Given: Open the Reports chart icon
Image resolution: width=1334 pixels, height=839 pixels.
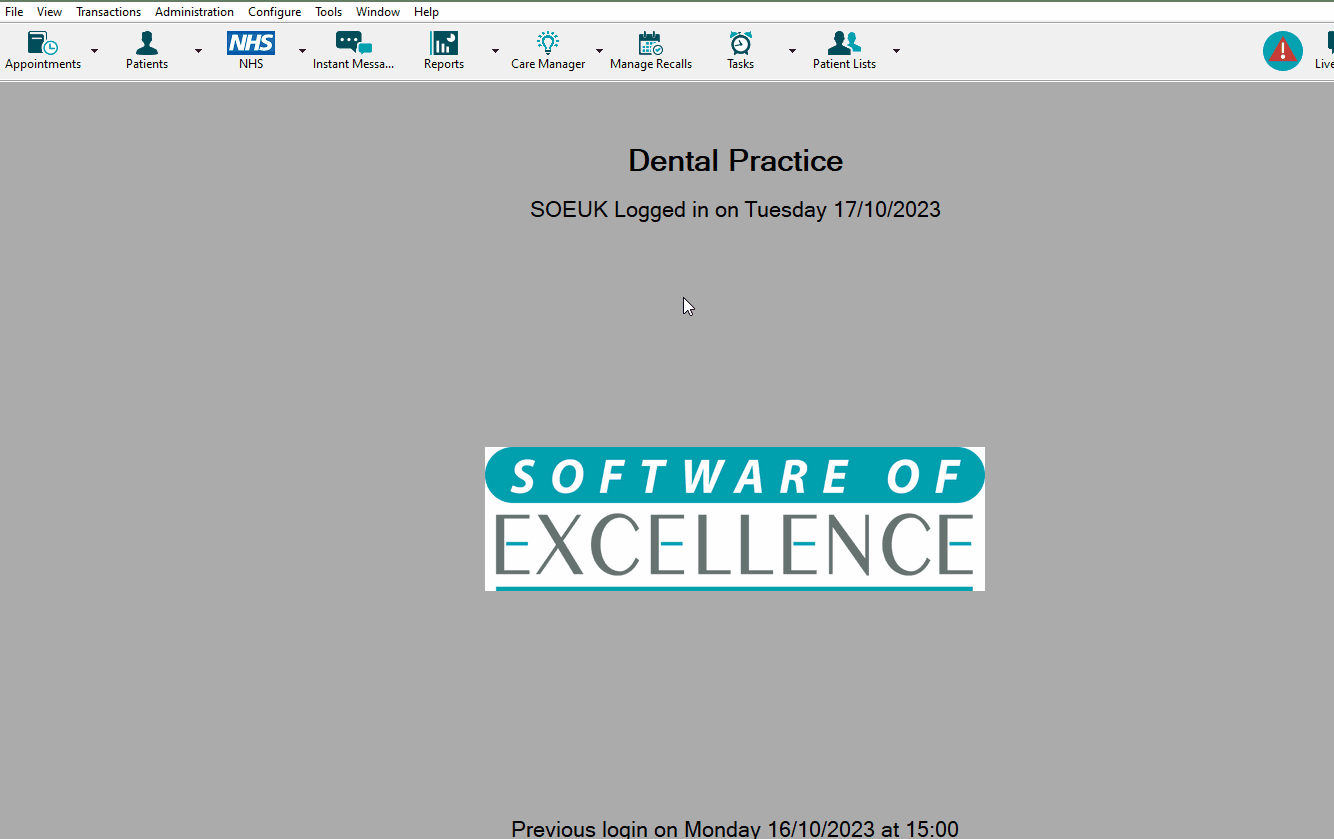Looking at the screenshot, I should point(444,44).
